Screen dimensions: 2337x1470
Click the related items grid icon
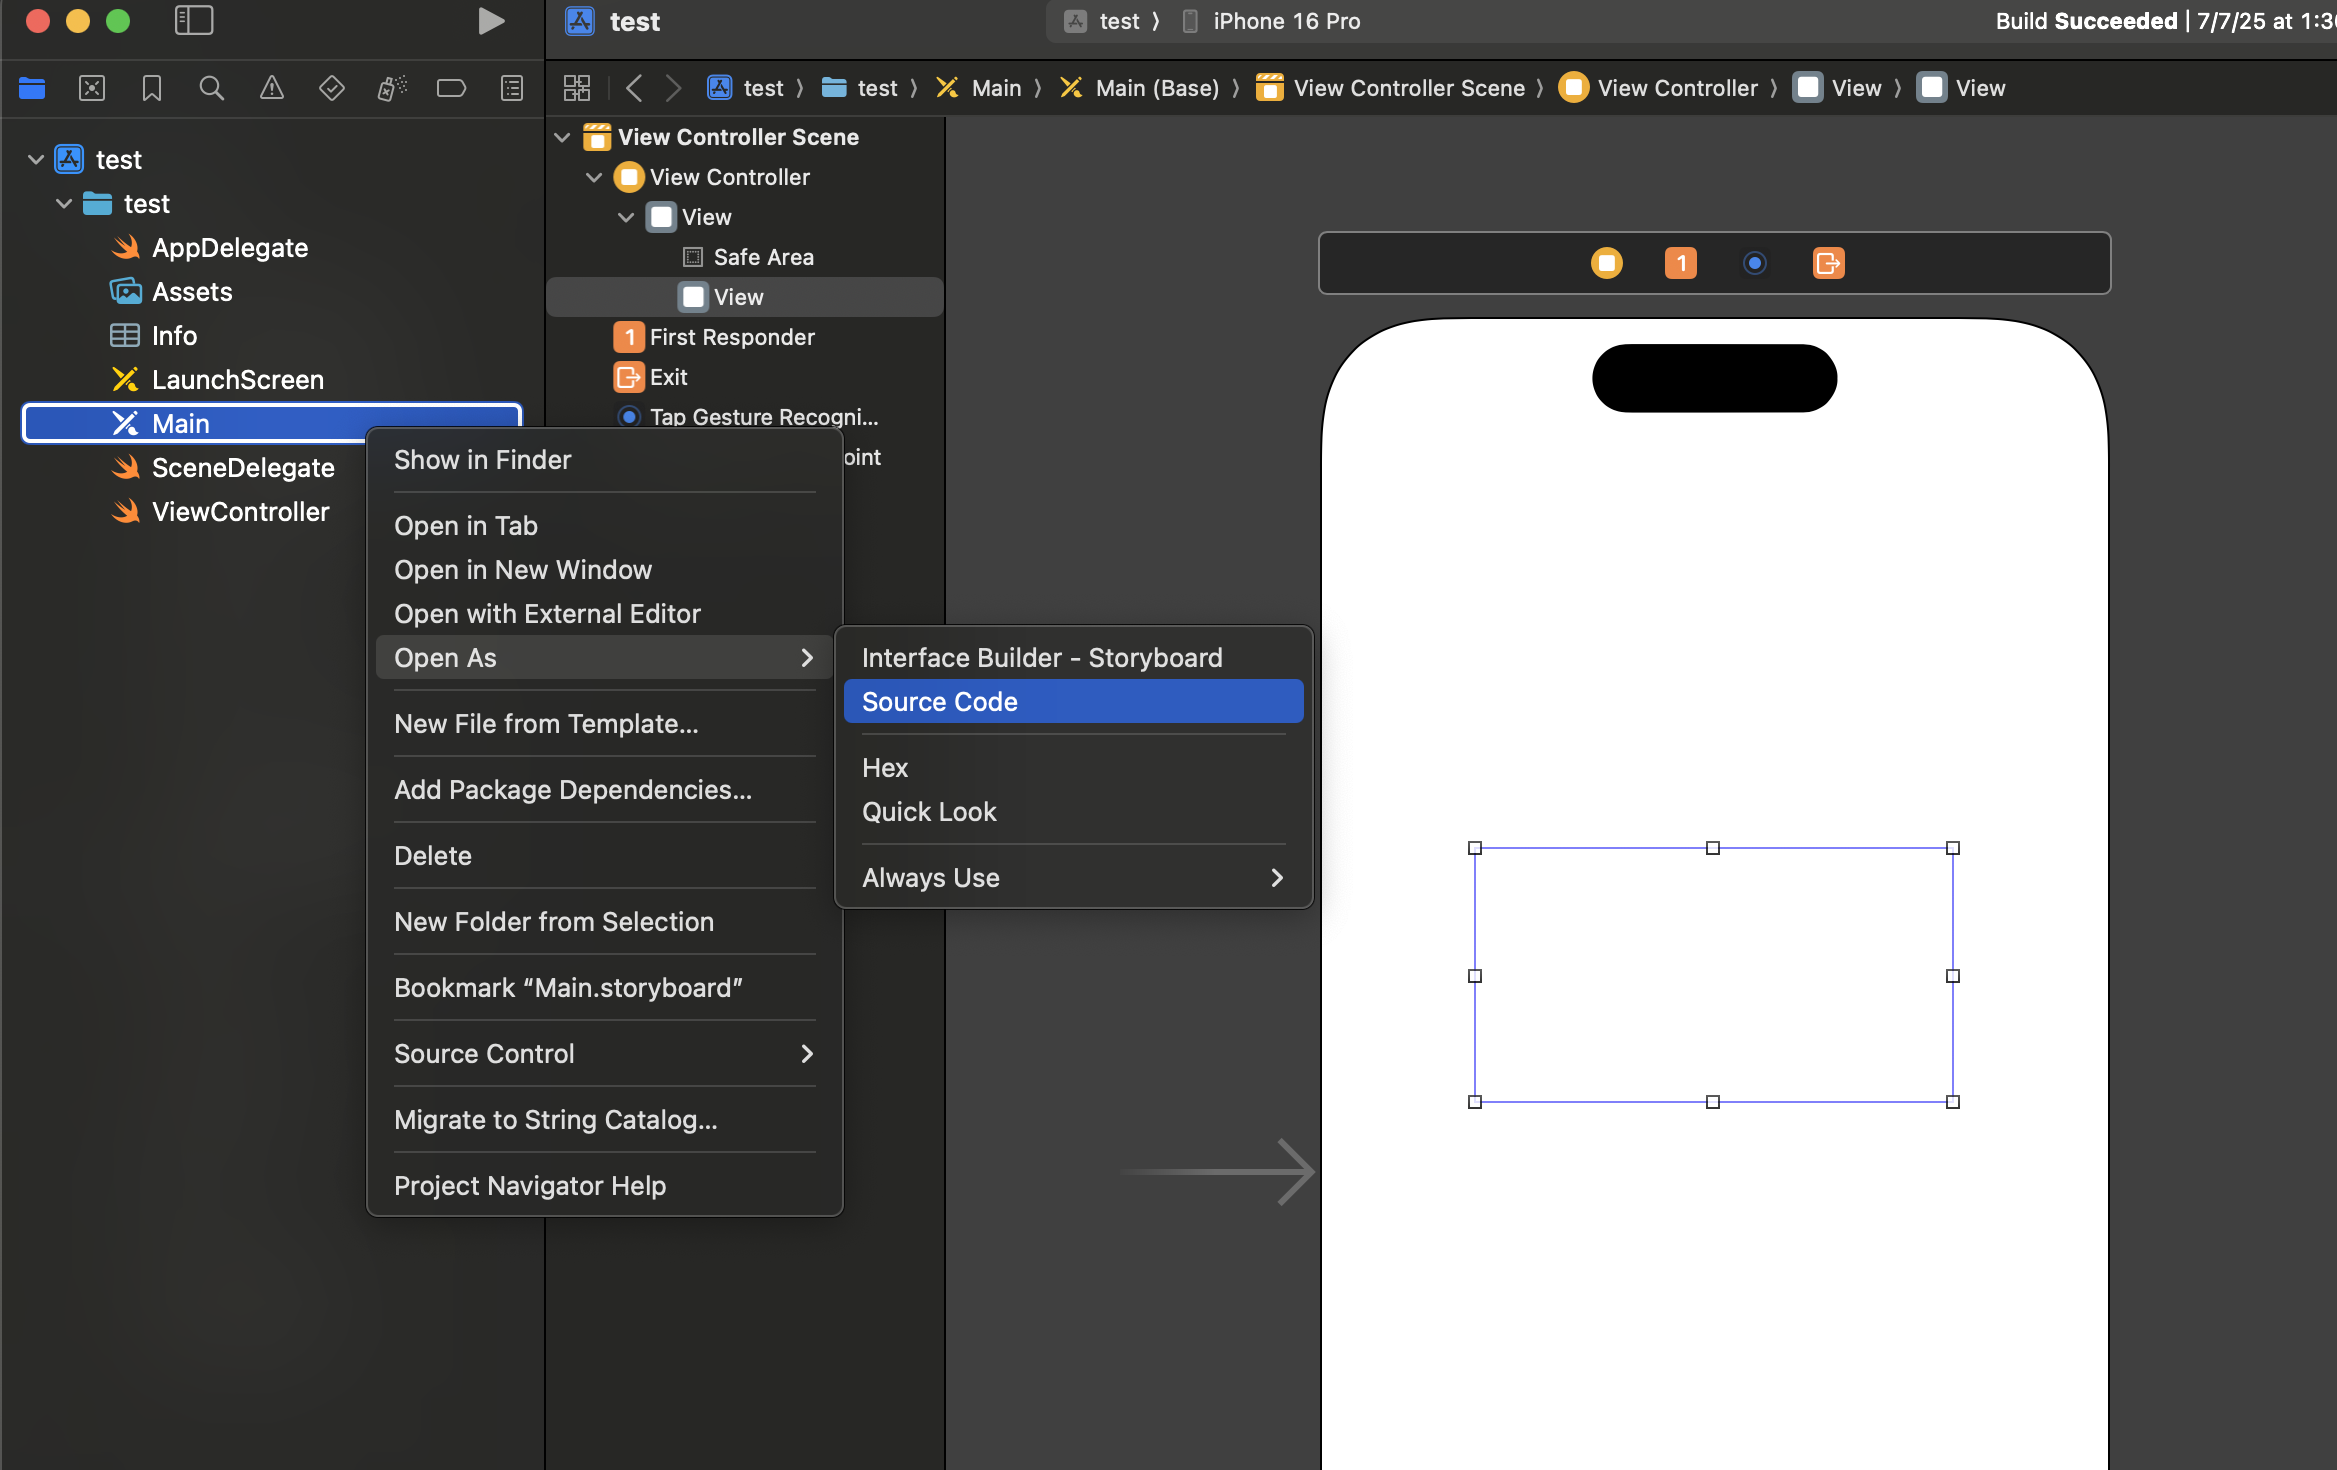coord(577,88)
